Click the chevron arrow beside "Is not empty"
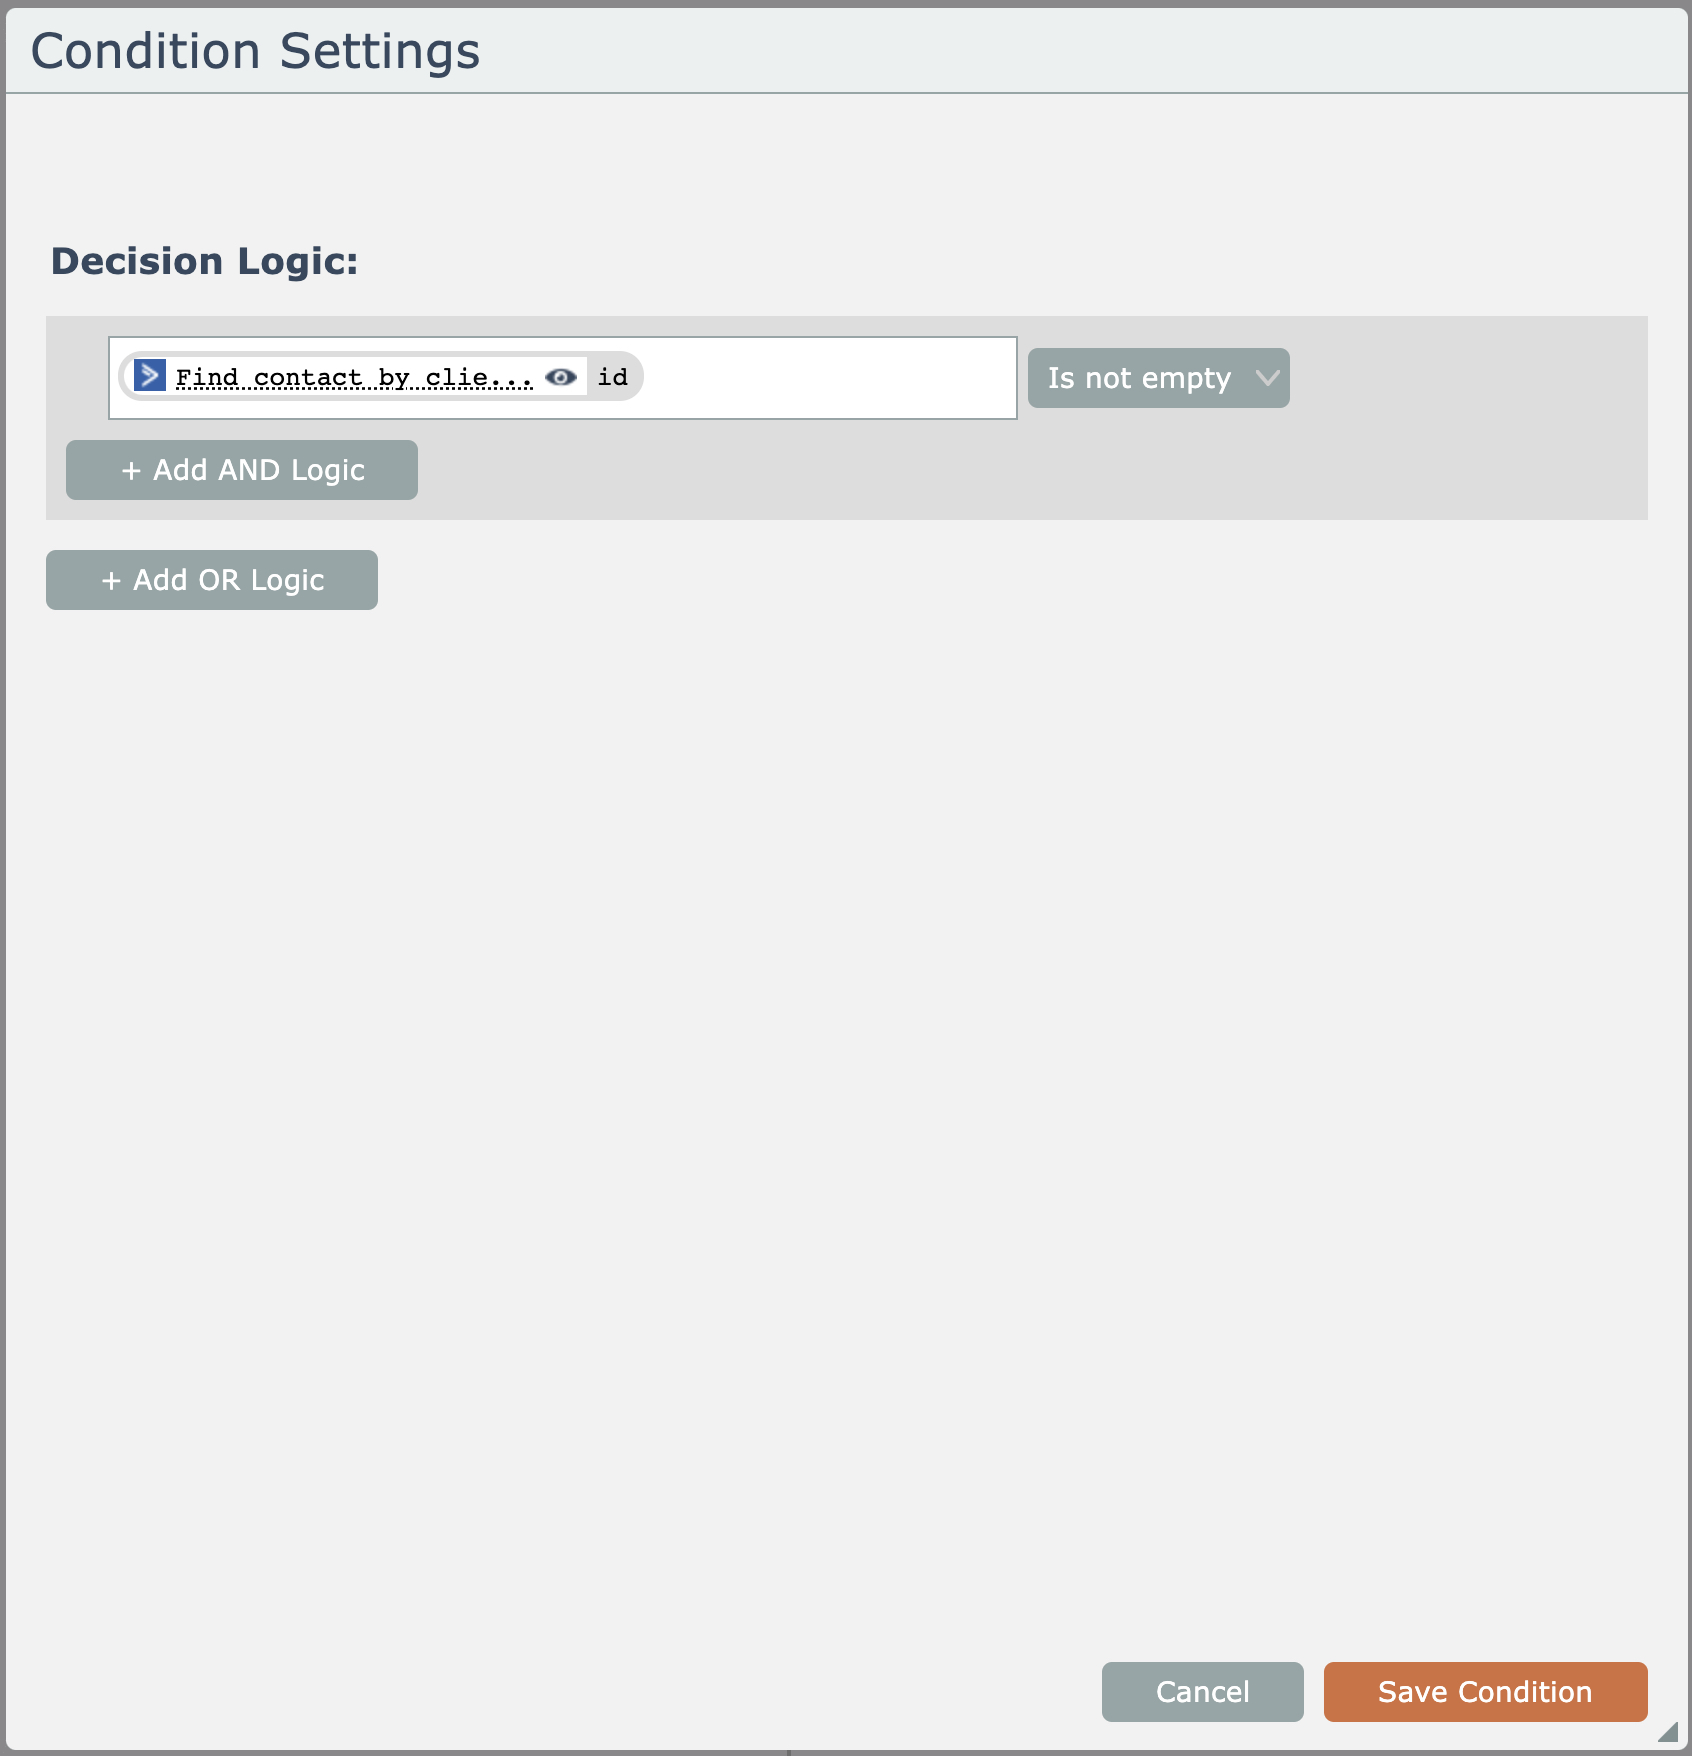Image resolution: width=1692 pixels, height=1756 pixels. [x=1267, y=378]
